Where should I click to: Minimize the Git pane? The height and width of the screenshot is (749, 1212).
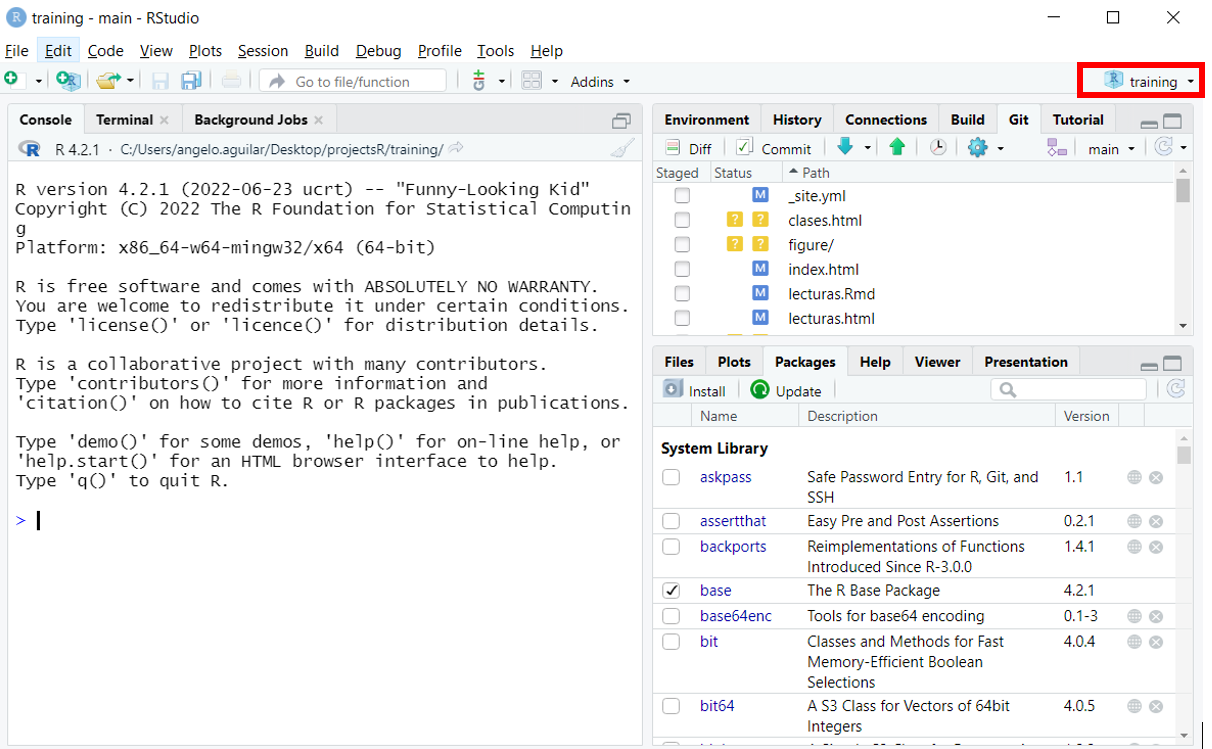coord(1149,122)
